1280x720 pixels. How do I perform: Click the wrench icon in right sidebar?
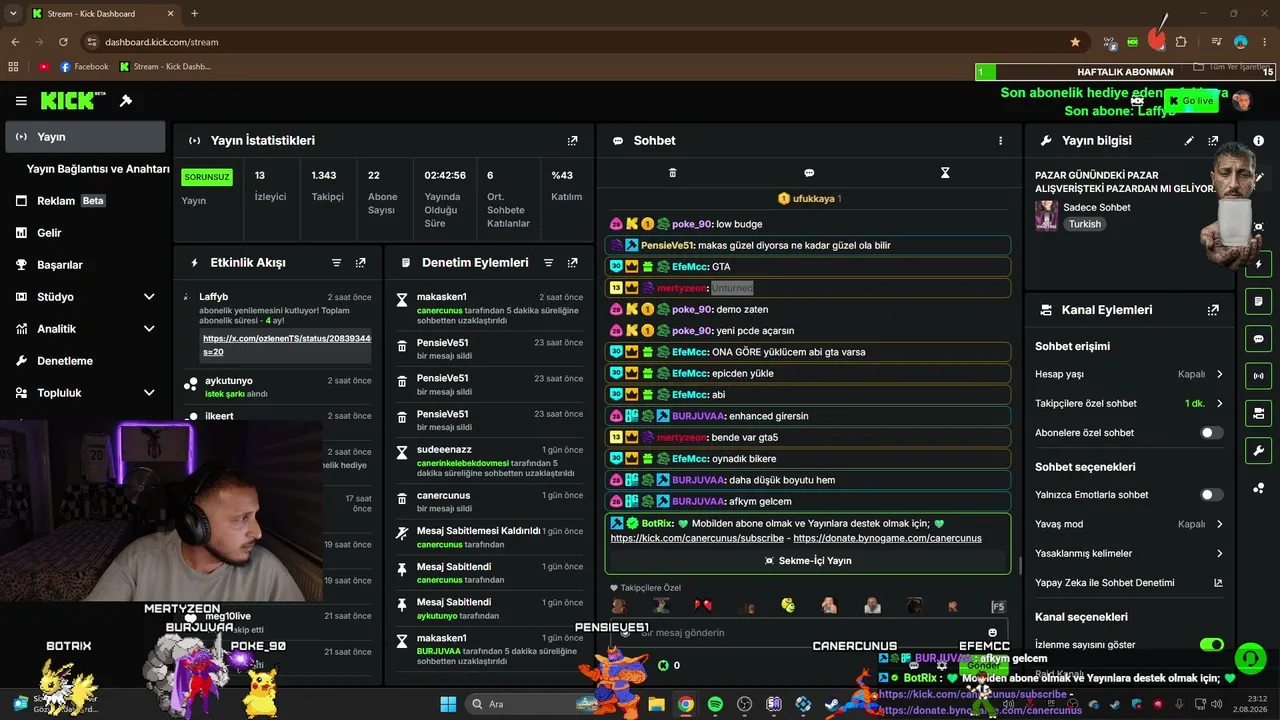pos(1258,450)
